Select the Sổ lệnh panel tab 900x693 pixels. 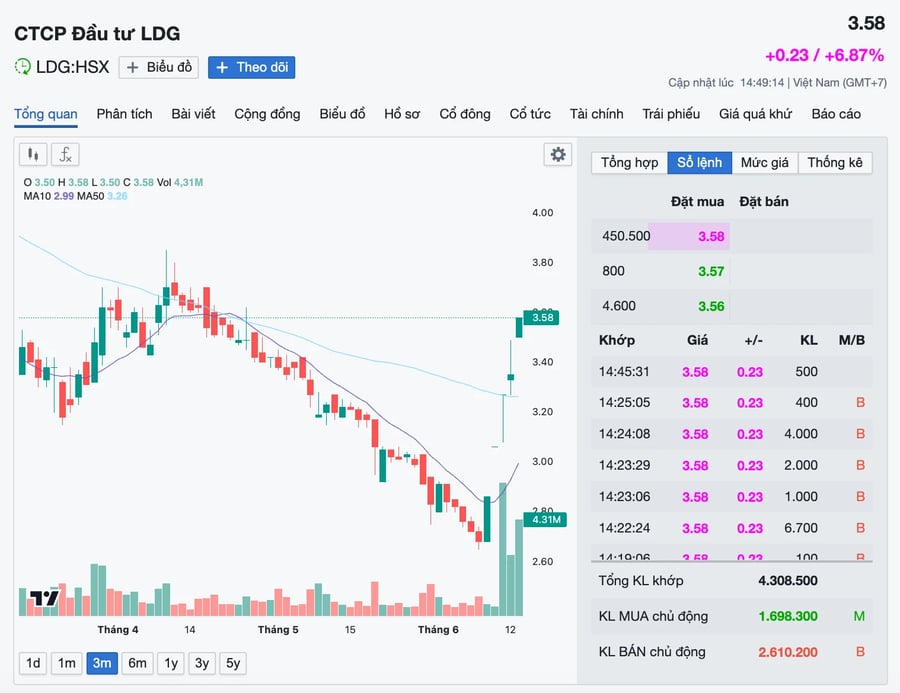coord(700,162)
